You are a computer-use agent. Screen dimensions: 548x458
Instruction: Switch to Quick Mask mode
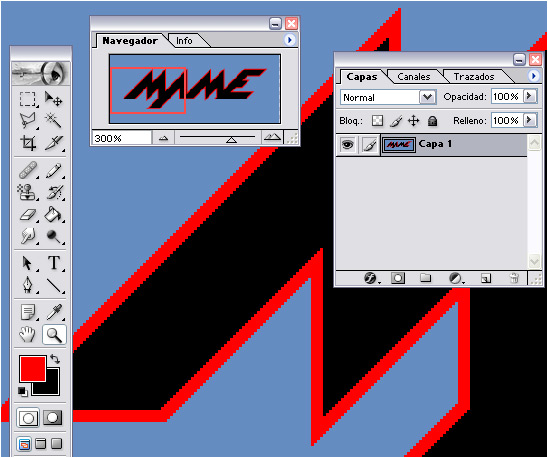pos(52,418)
